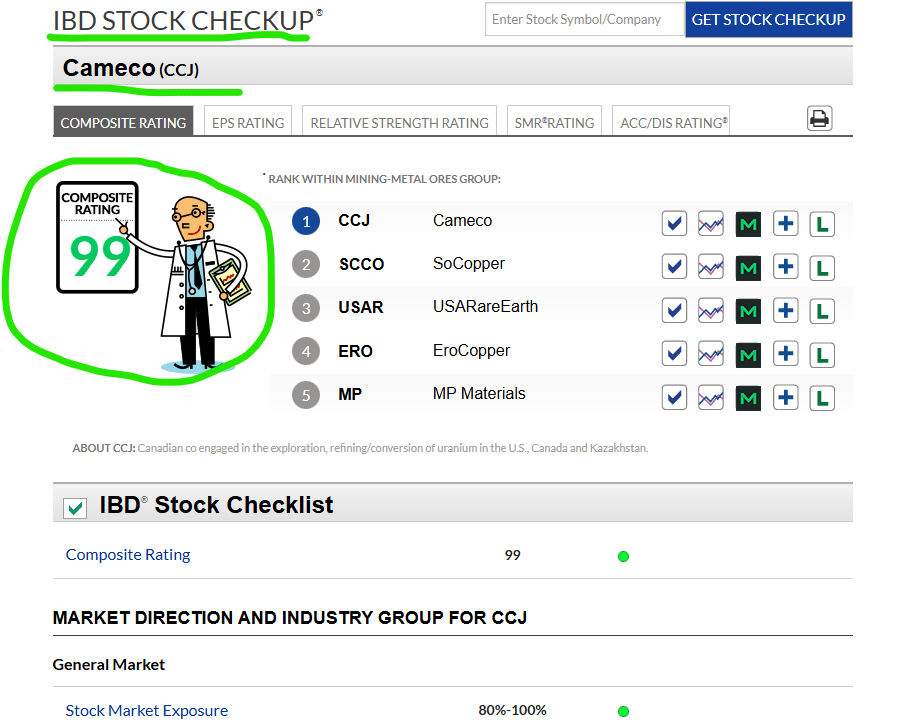
Task: Open the Relative Strength Rating tab
Action: 399,121
